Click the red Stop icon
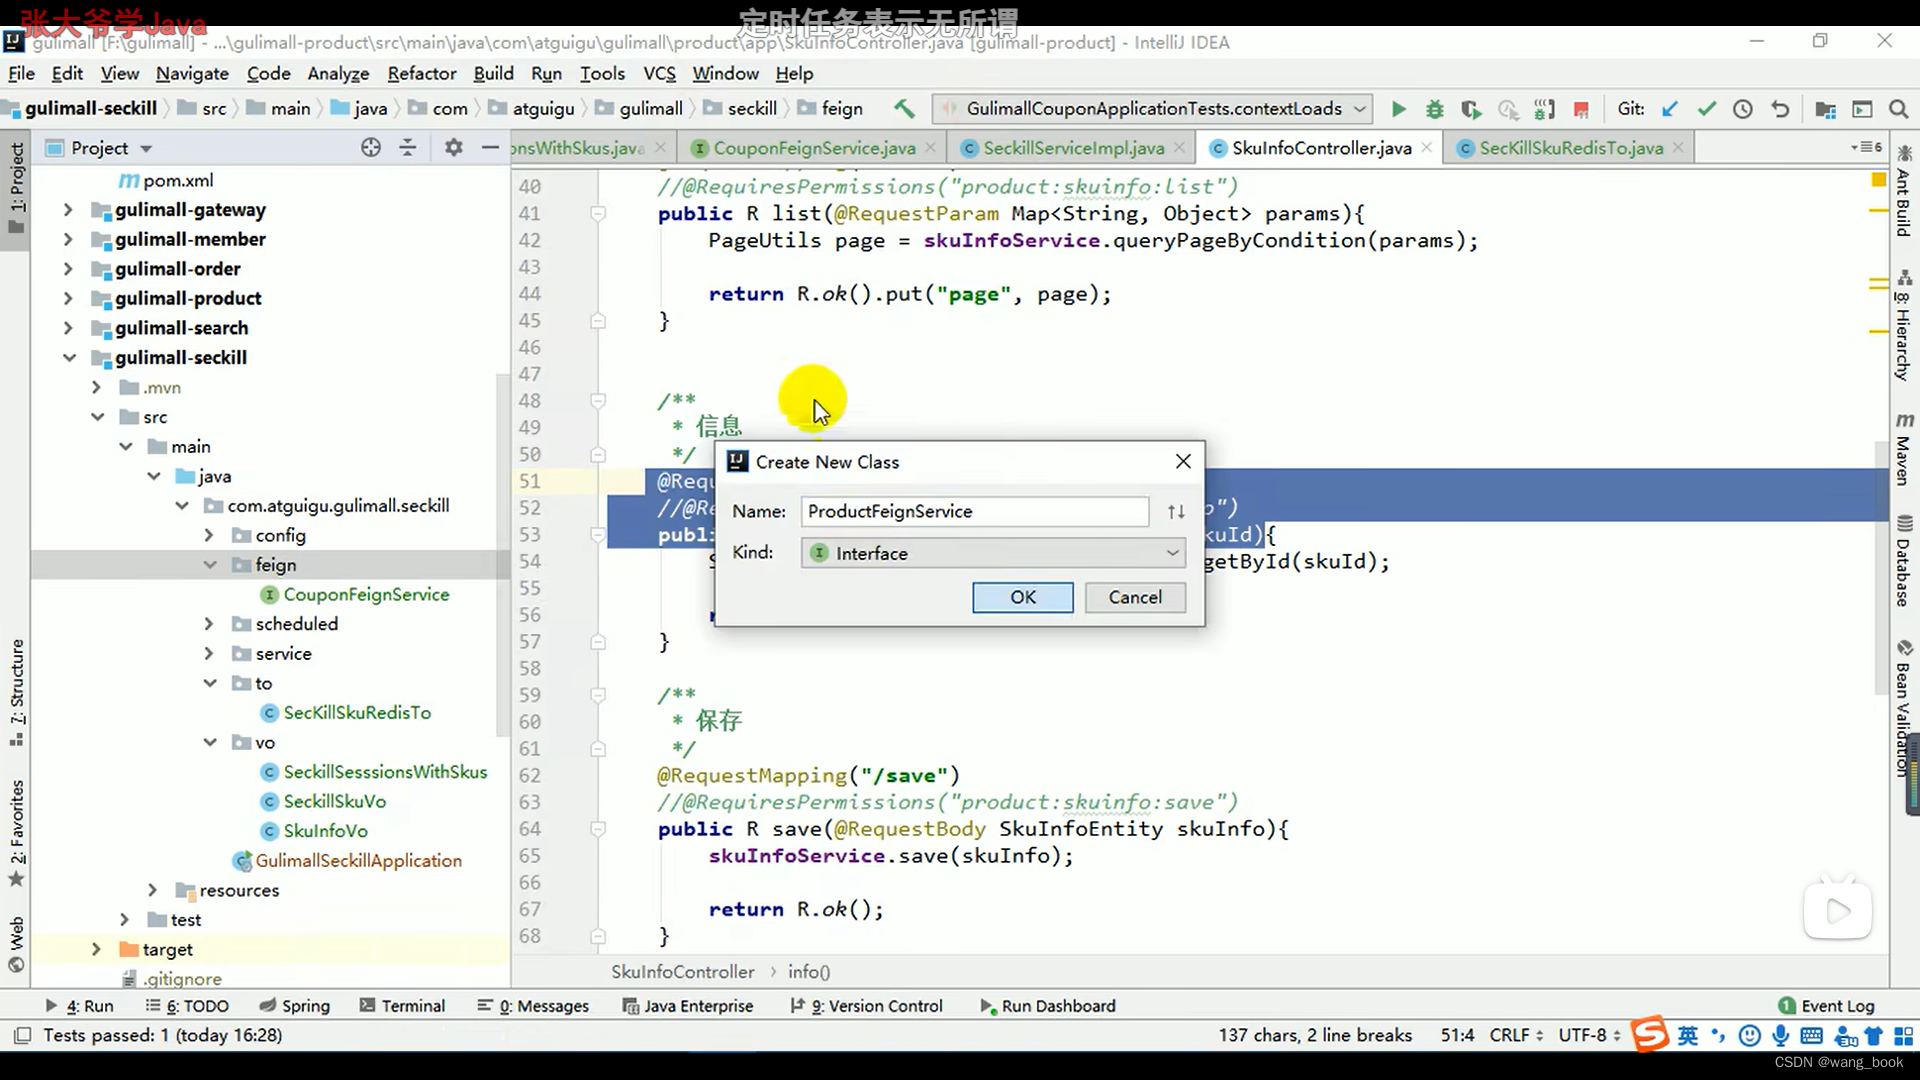 [1581, 109]
